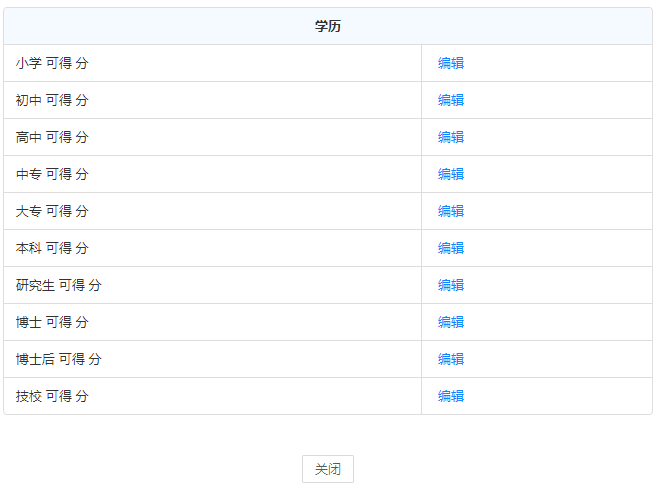Click the 博士后 可得 分 text
Image resolution: width=661 pixels, height=496 pixels.
tap(58, 359)
